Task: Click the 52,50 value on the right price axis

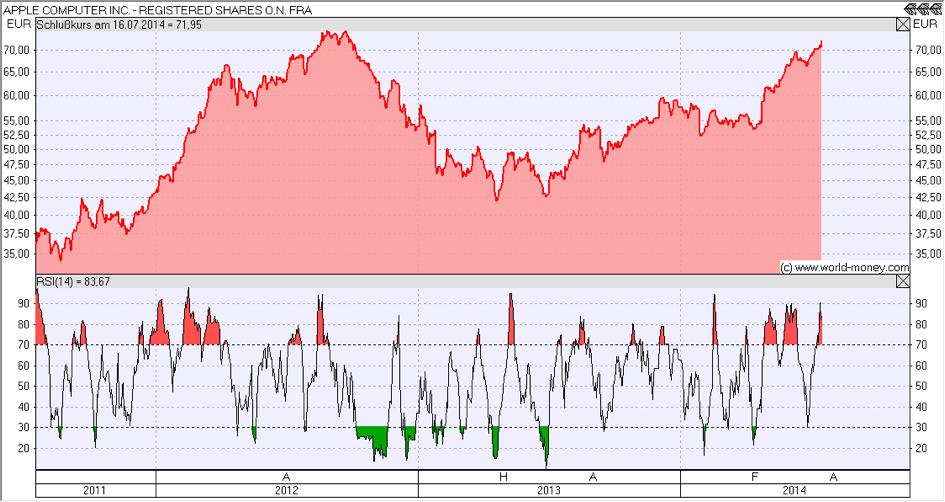Action: point(927,136)
